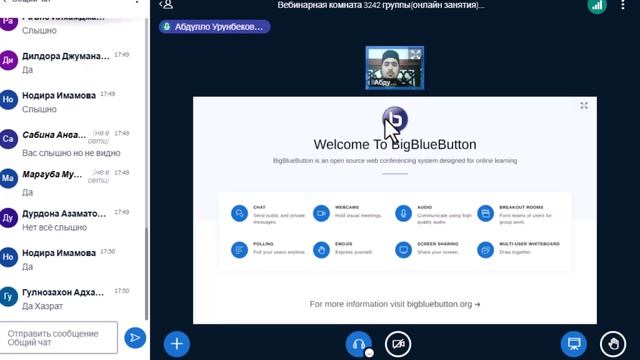Click the Сабина avatar in chat

pyautogui.click(x=8, y=139)
